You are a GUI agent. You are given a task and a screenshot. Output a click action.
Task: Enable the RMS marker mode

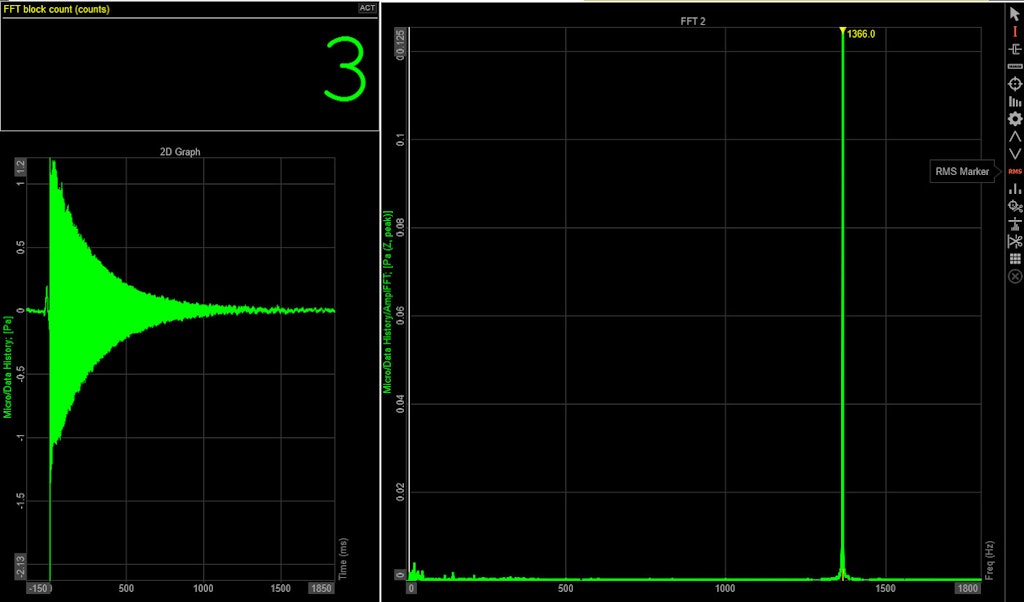click(1013, 170)
